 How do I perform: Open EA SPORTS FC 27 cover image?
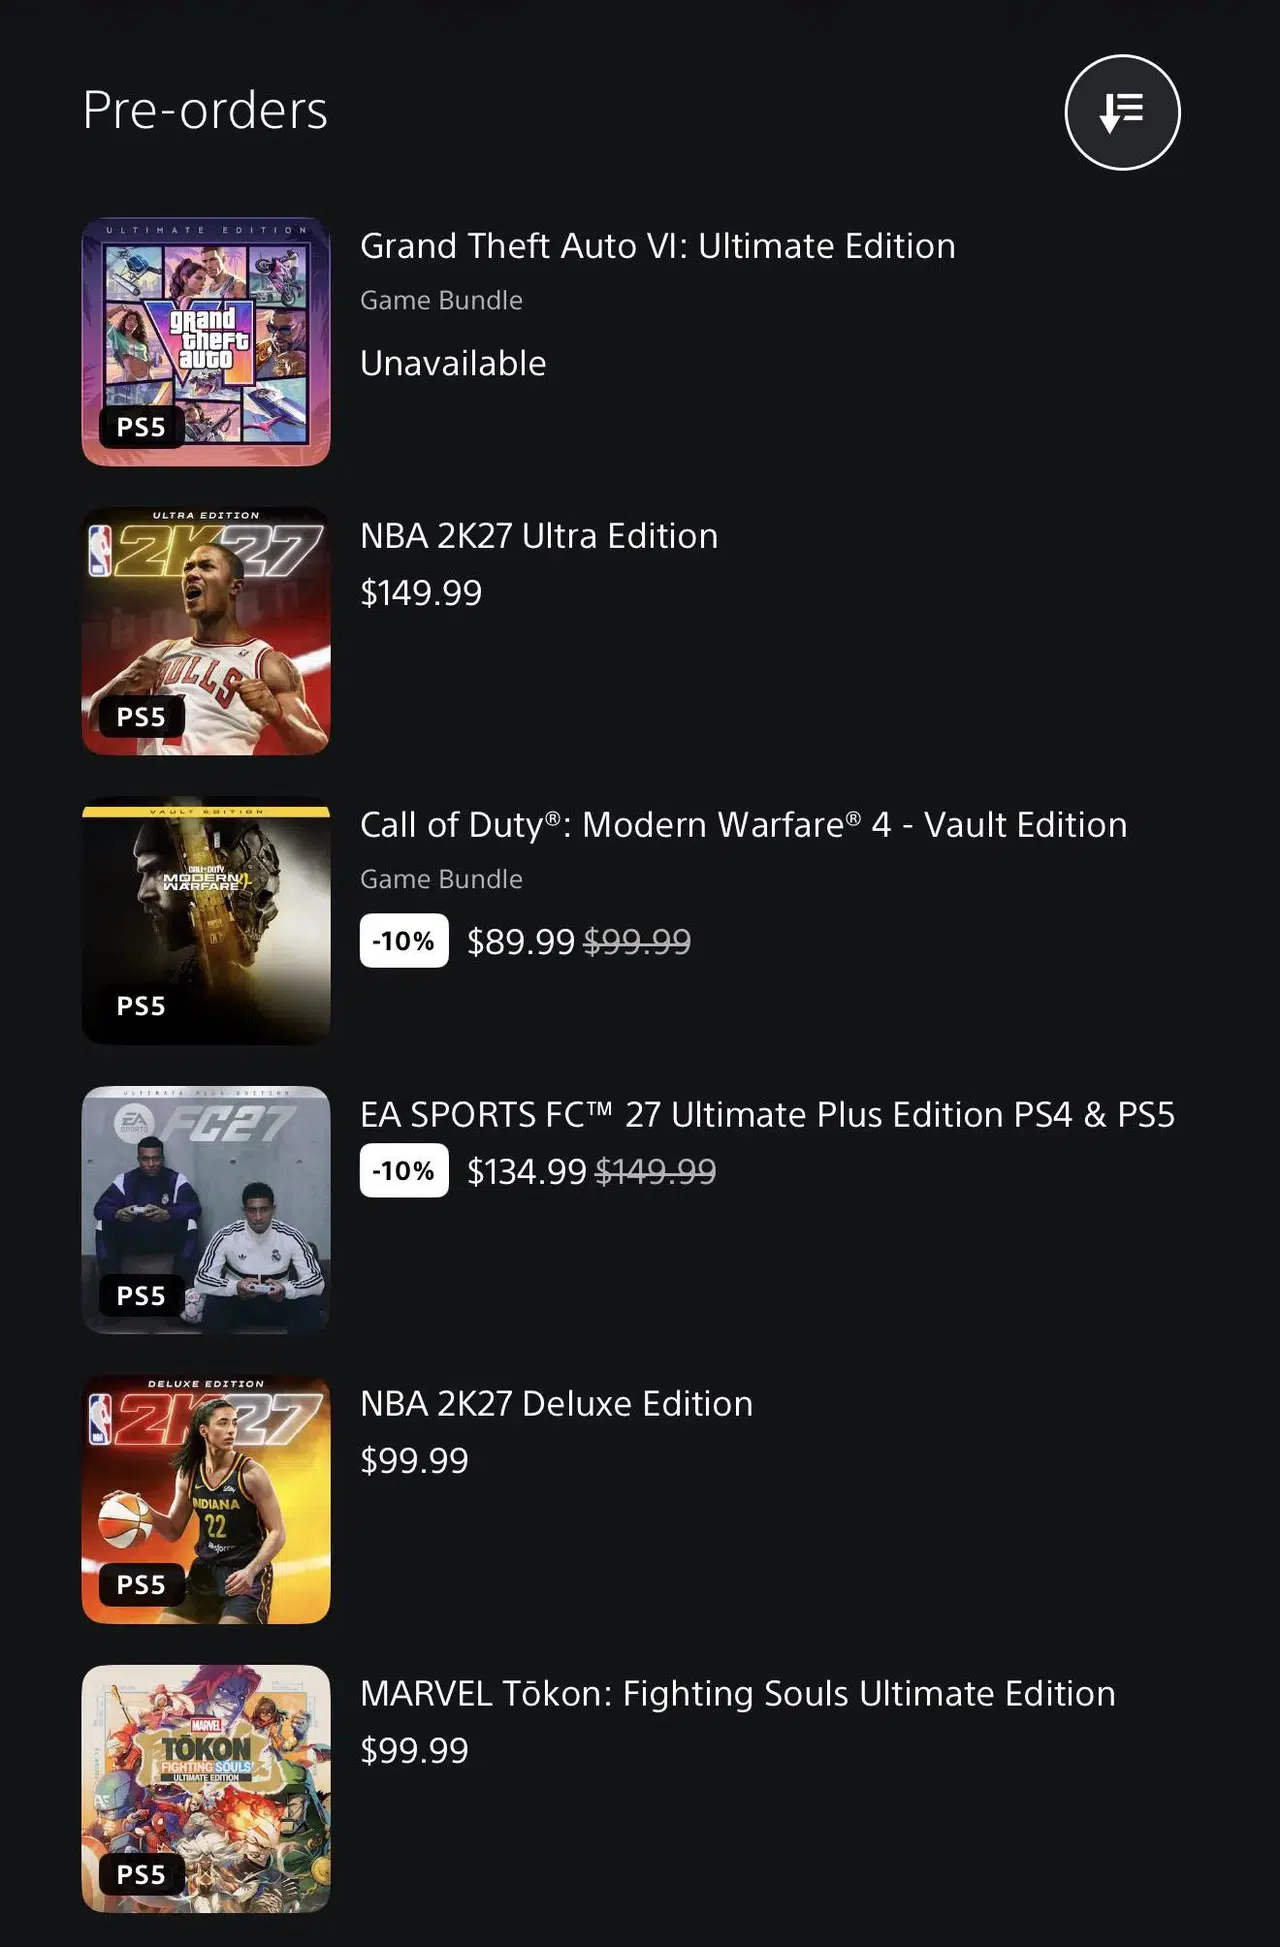[206, 1210]
